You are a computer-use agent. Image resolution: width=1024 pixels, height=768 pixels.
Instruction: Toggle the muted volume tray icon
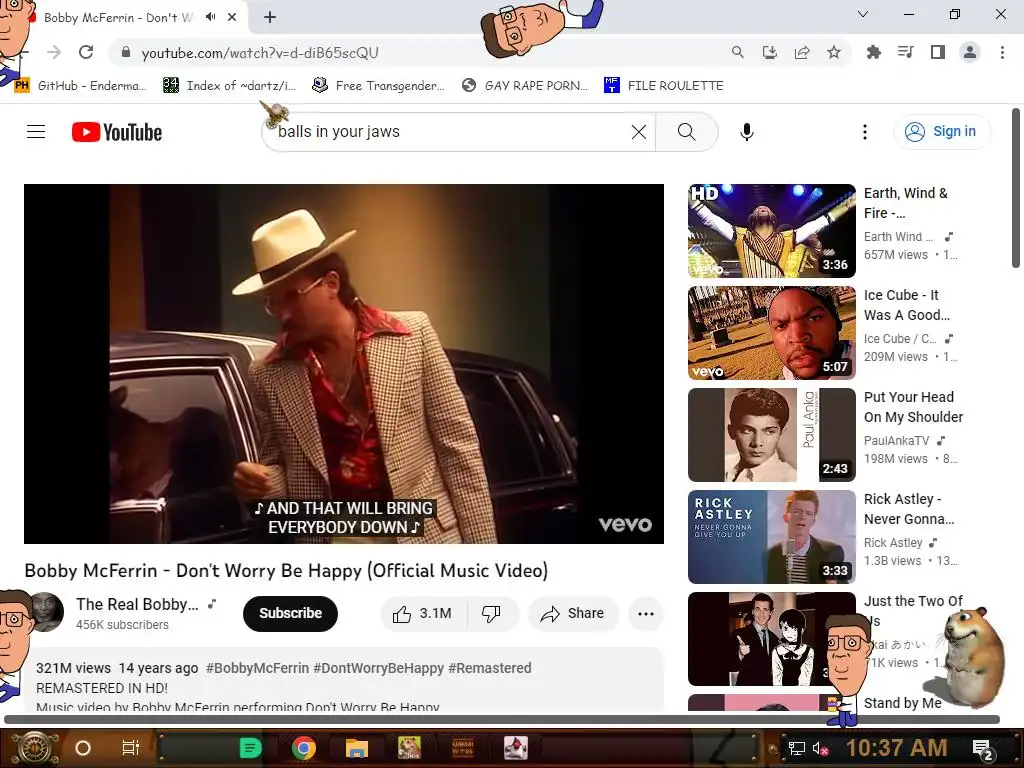click(820, 748)
